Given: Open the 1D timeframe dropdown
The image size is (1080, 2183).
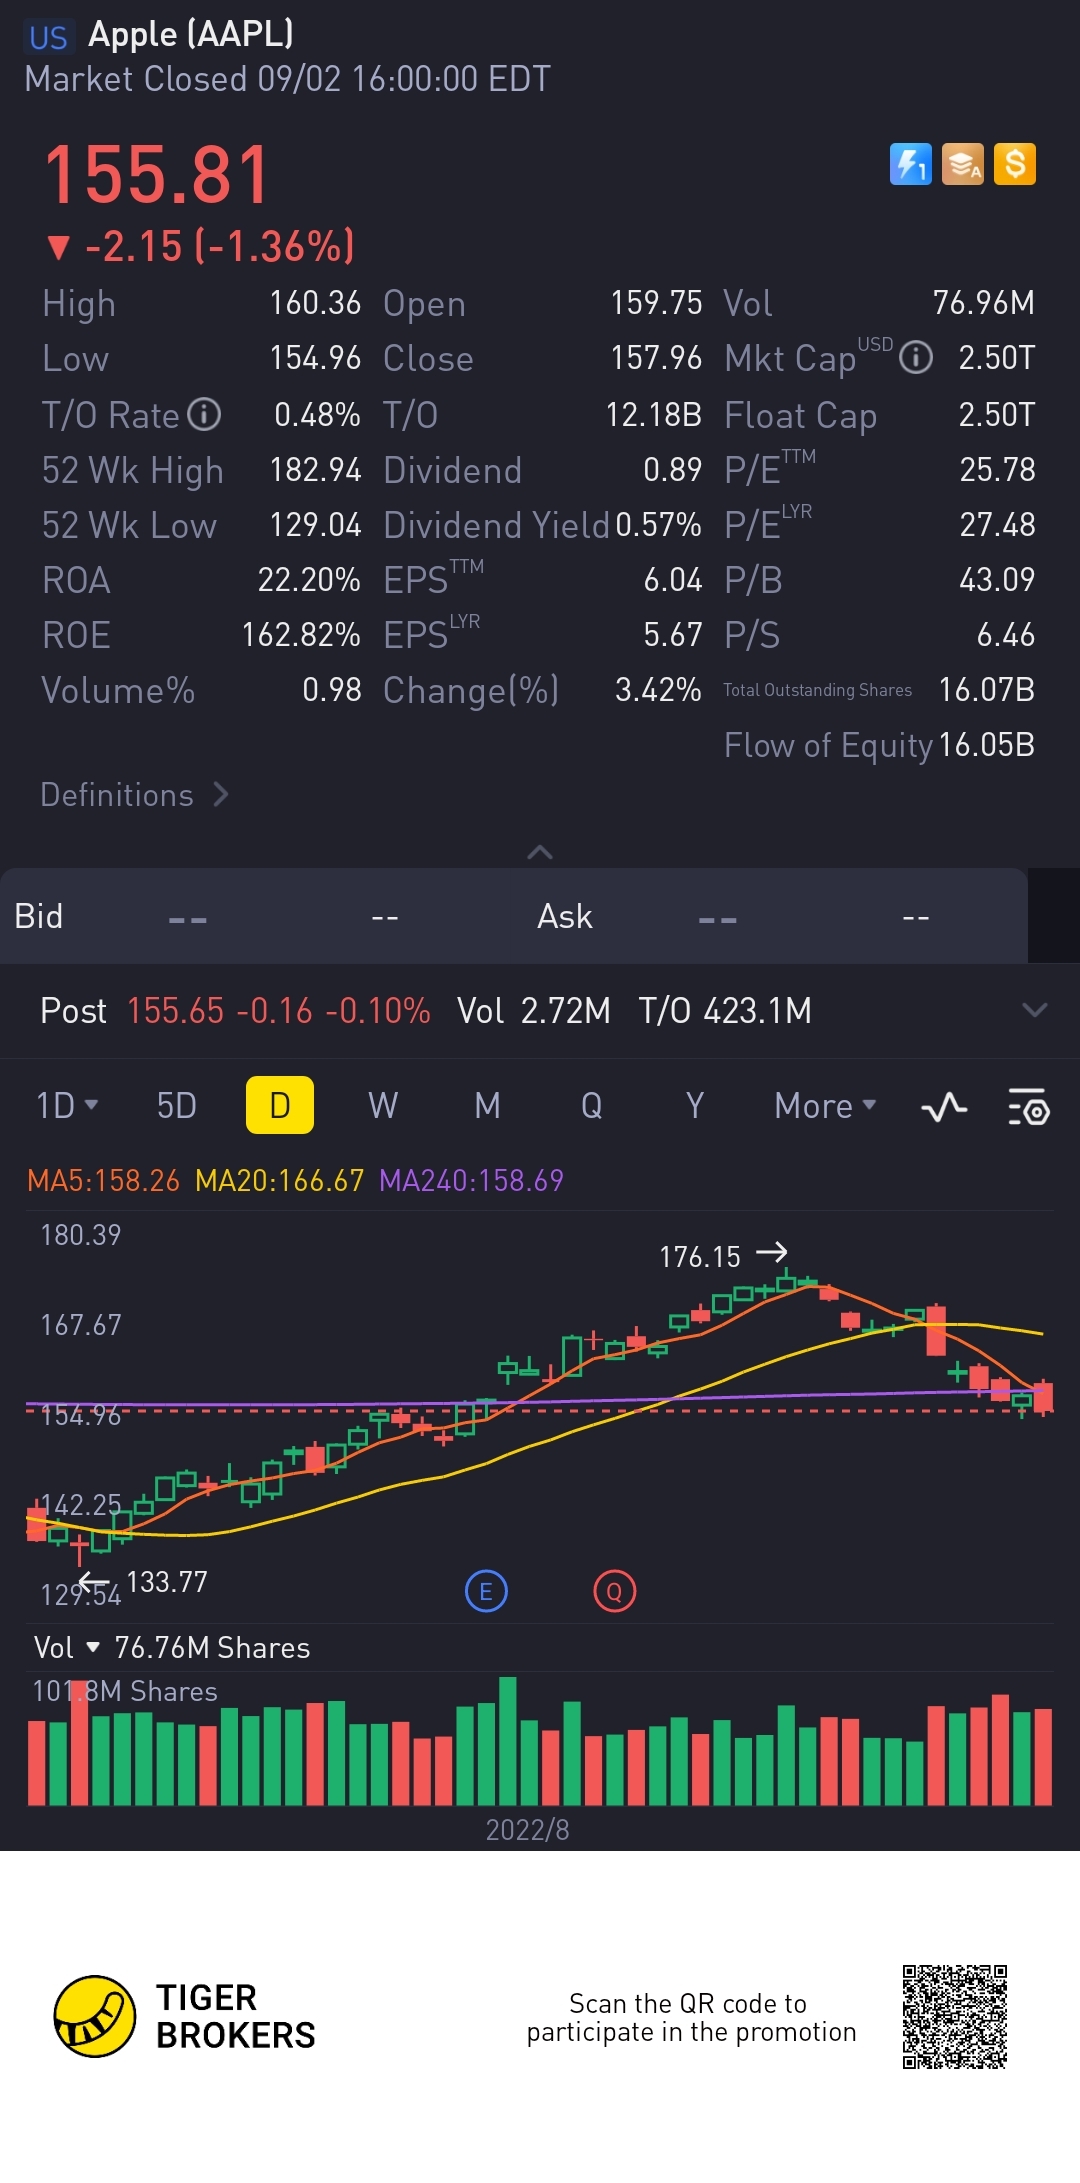Looking at the screenshot, I should click(67, 1106).
